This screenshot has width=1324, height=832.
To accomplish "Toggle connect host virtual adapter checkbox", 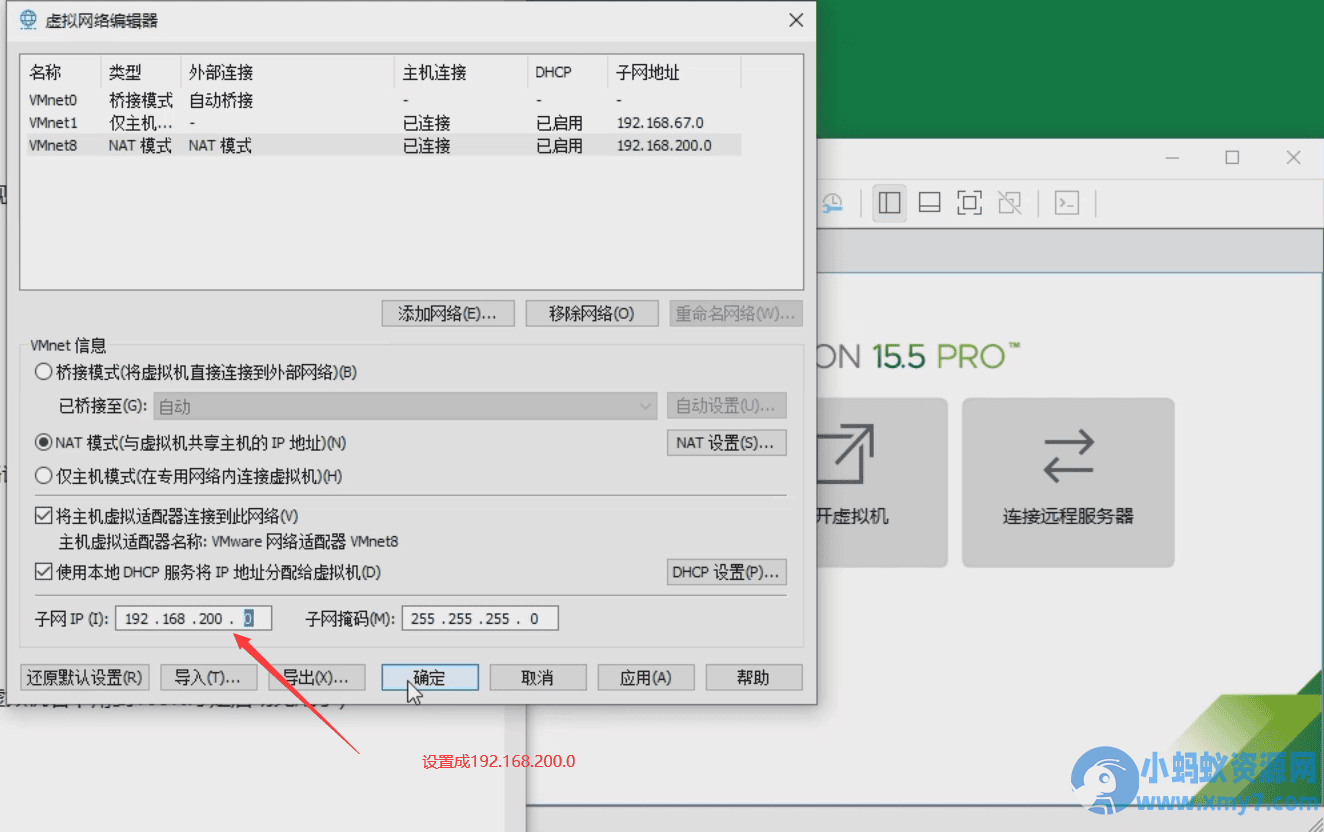I will [43, 516].
